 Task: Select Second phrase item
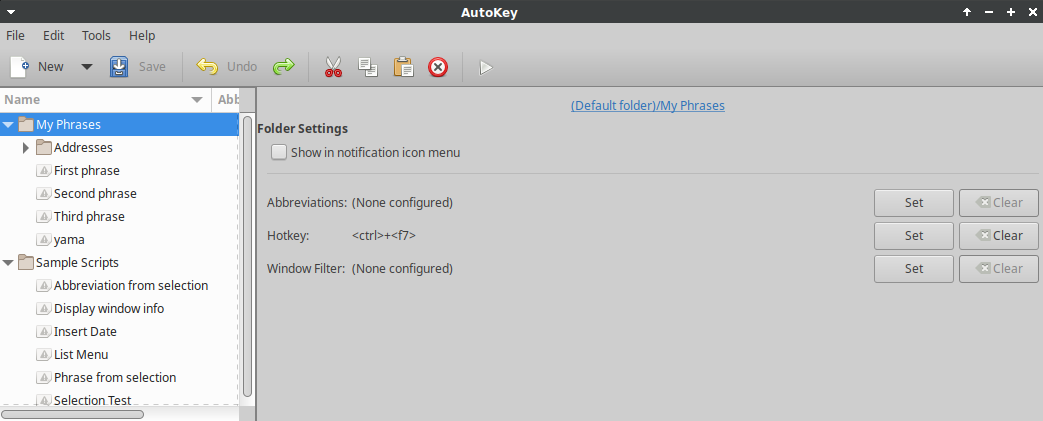pyautogui.click(x=95, y=194)
